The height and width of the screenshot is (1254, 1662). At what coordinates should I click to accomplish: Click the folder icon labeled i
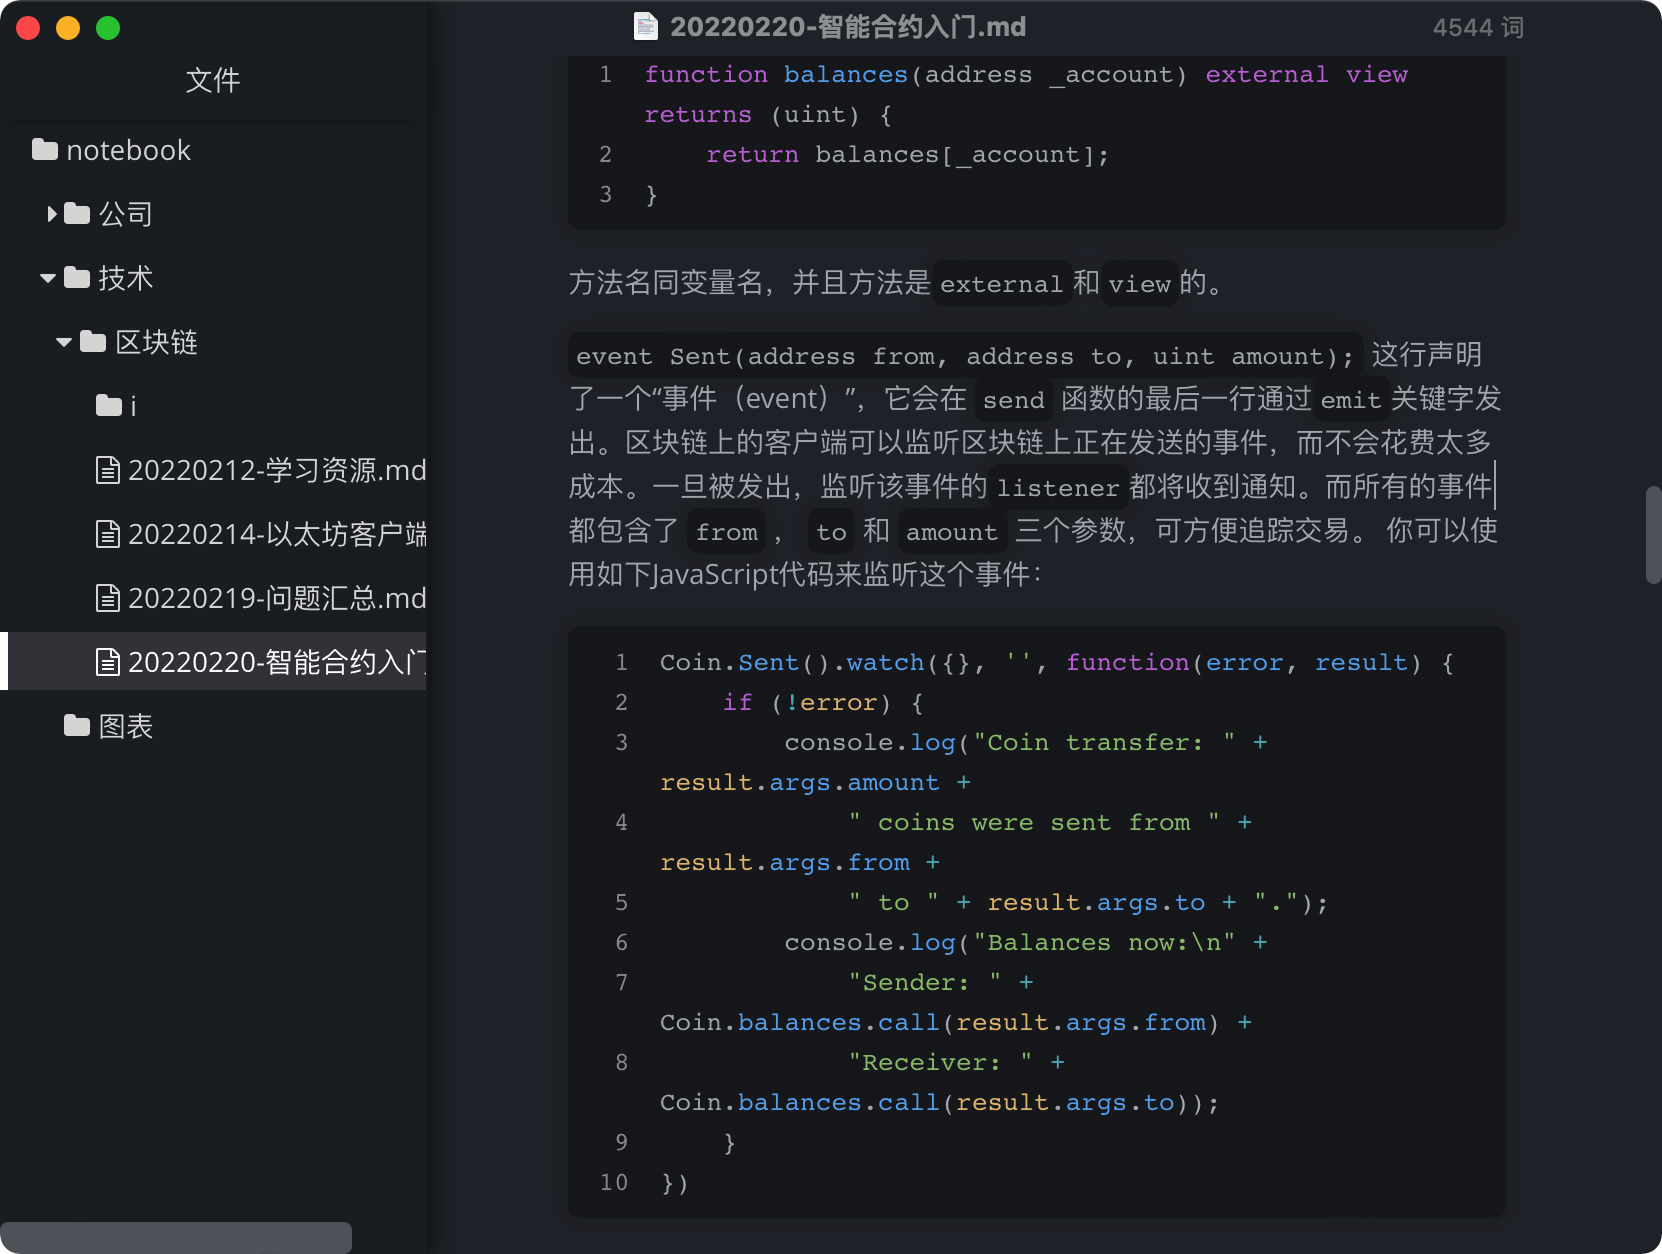tap(109, 405)
